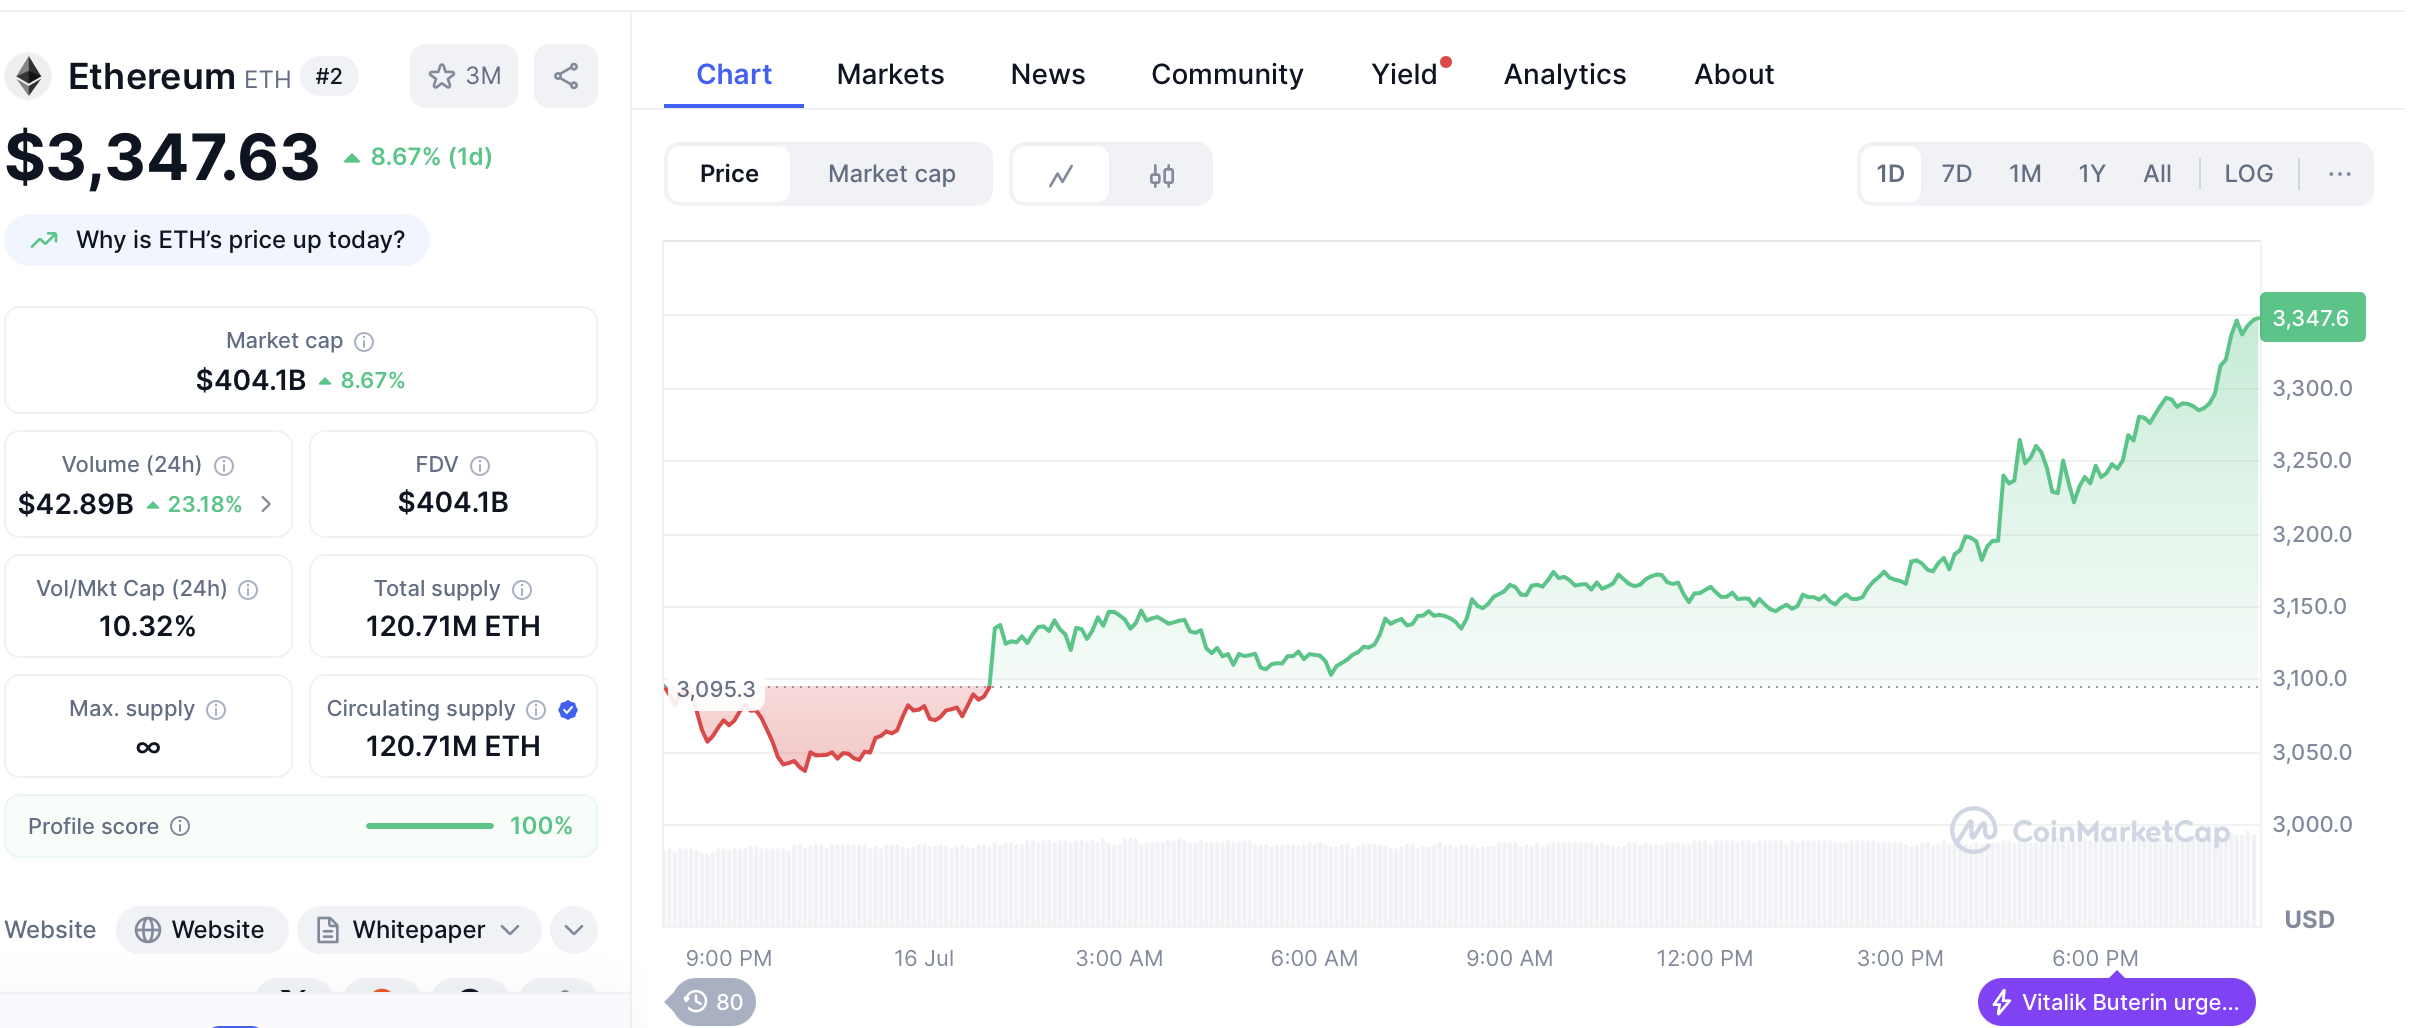2418x1028 pixels.
Task: Click the chart history badge showing 80
Action: point(714,1002)
